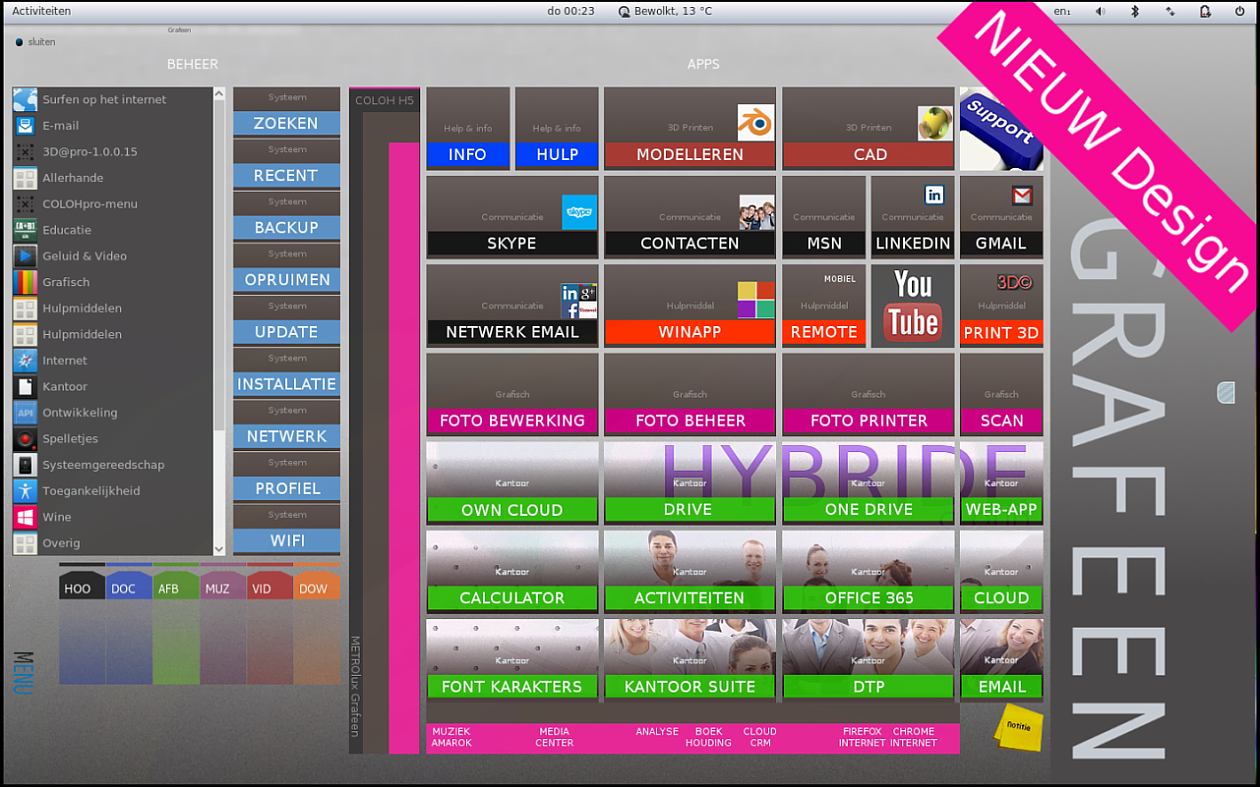The width and height of the screenshot is (1260, 787).
Task: Select the DOW folder tab
Action: point(316,586)
